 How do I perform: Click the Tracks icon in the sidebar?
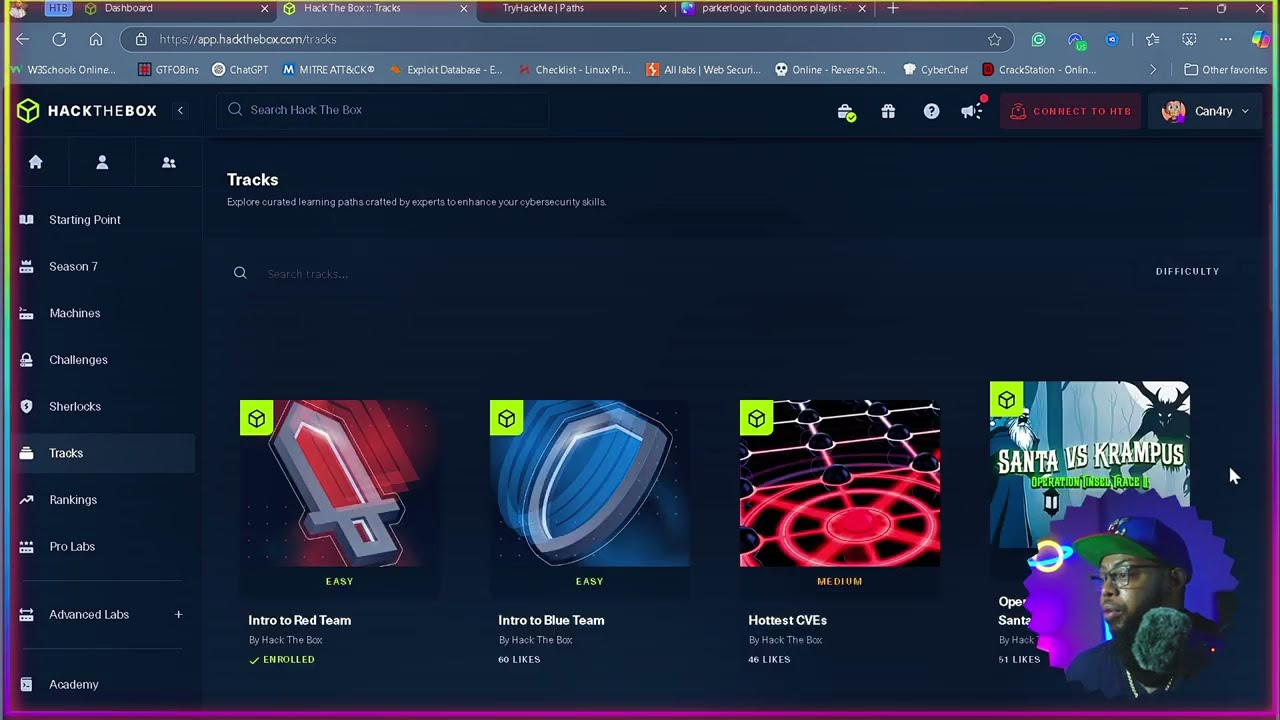[x=27, y=453]
